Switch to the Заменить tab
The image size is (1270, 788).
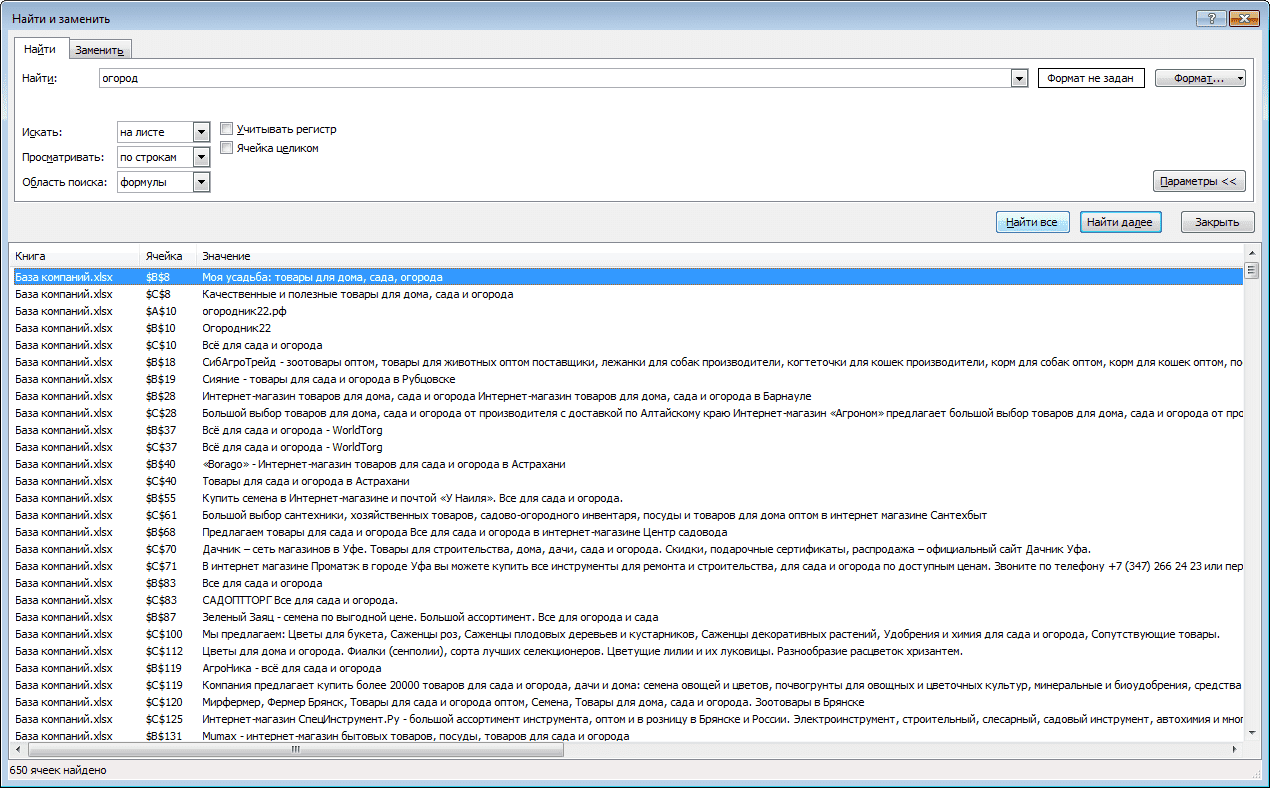[x=99, y=51]
